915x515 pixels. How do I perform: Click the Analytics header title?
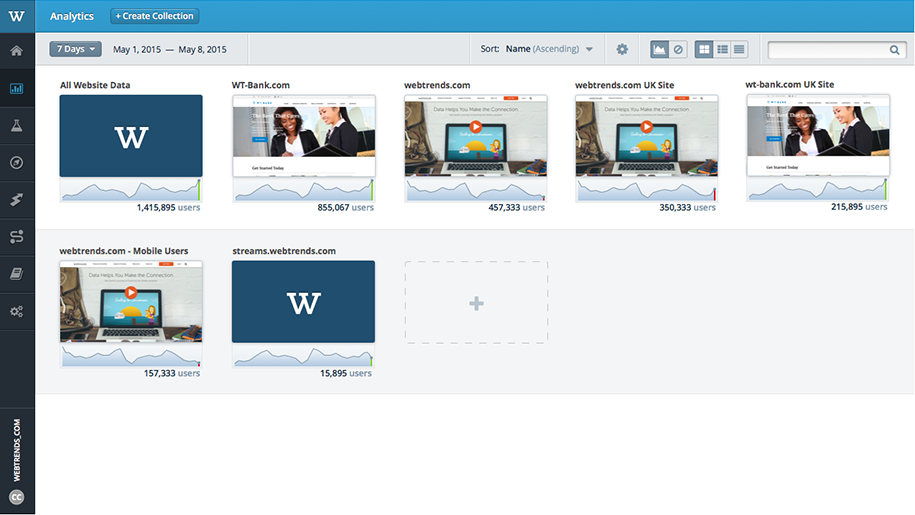pos(72,16)
